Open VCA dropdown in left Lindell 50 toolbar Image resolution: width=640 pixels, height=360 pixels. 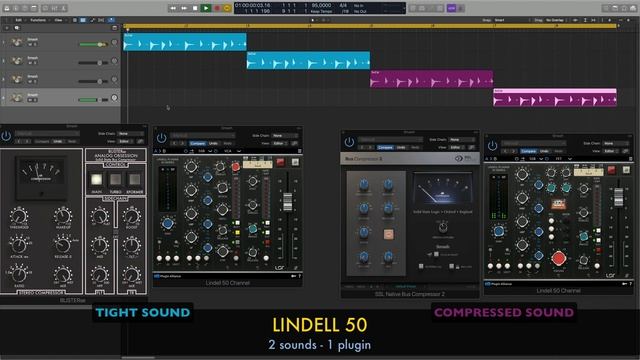[x=232, y=151]
